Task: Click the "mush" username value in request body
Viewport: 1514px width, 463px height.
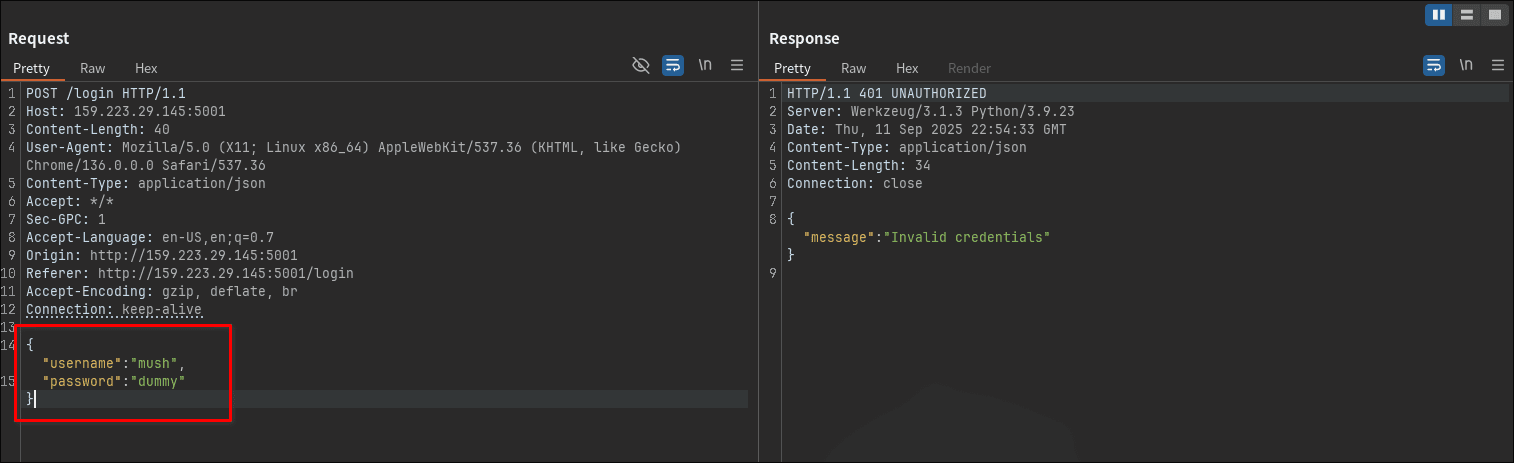Action: [152, 363]
